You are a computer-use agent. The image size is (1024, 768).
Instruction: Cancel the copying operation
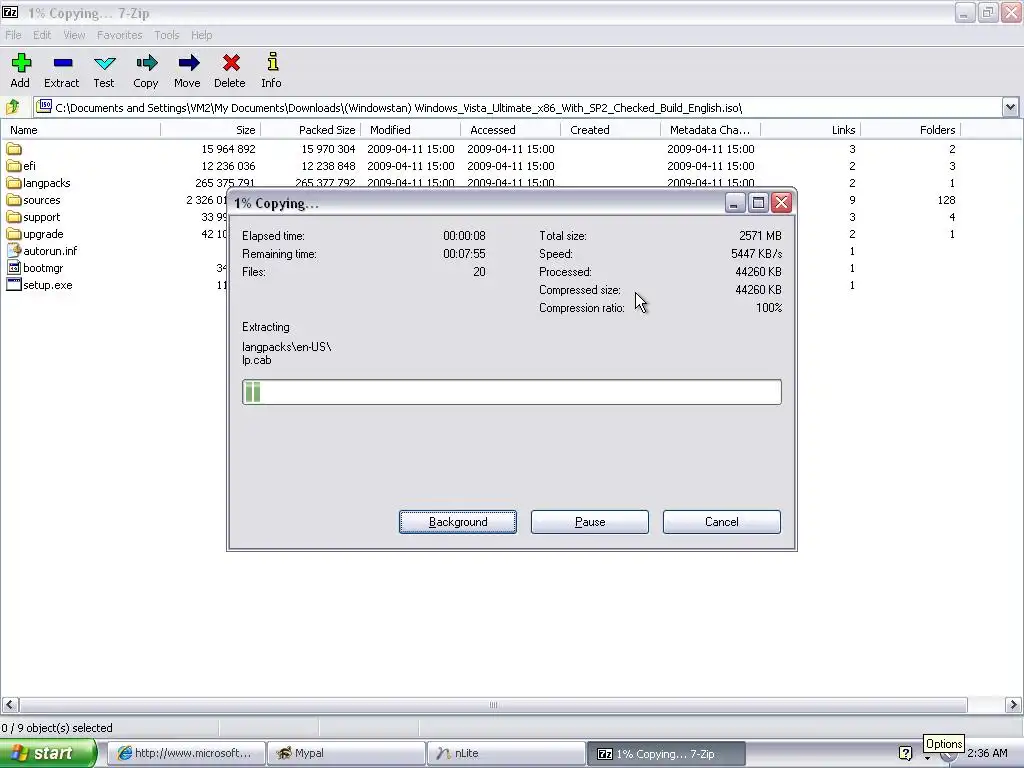coord(722,522)
